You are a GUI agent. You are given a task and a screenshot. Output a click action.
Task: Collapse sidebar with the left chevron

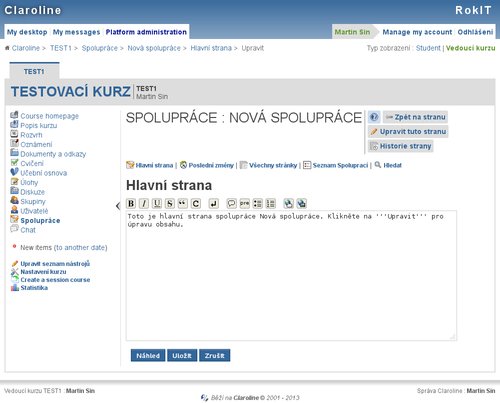pyautogui.click(x=118, y=206)
